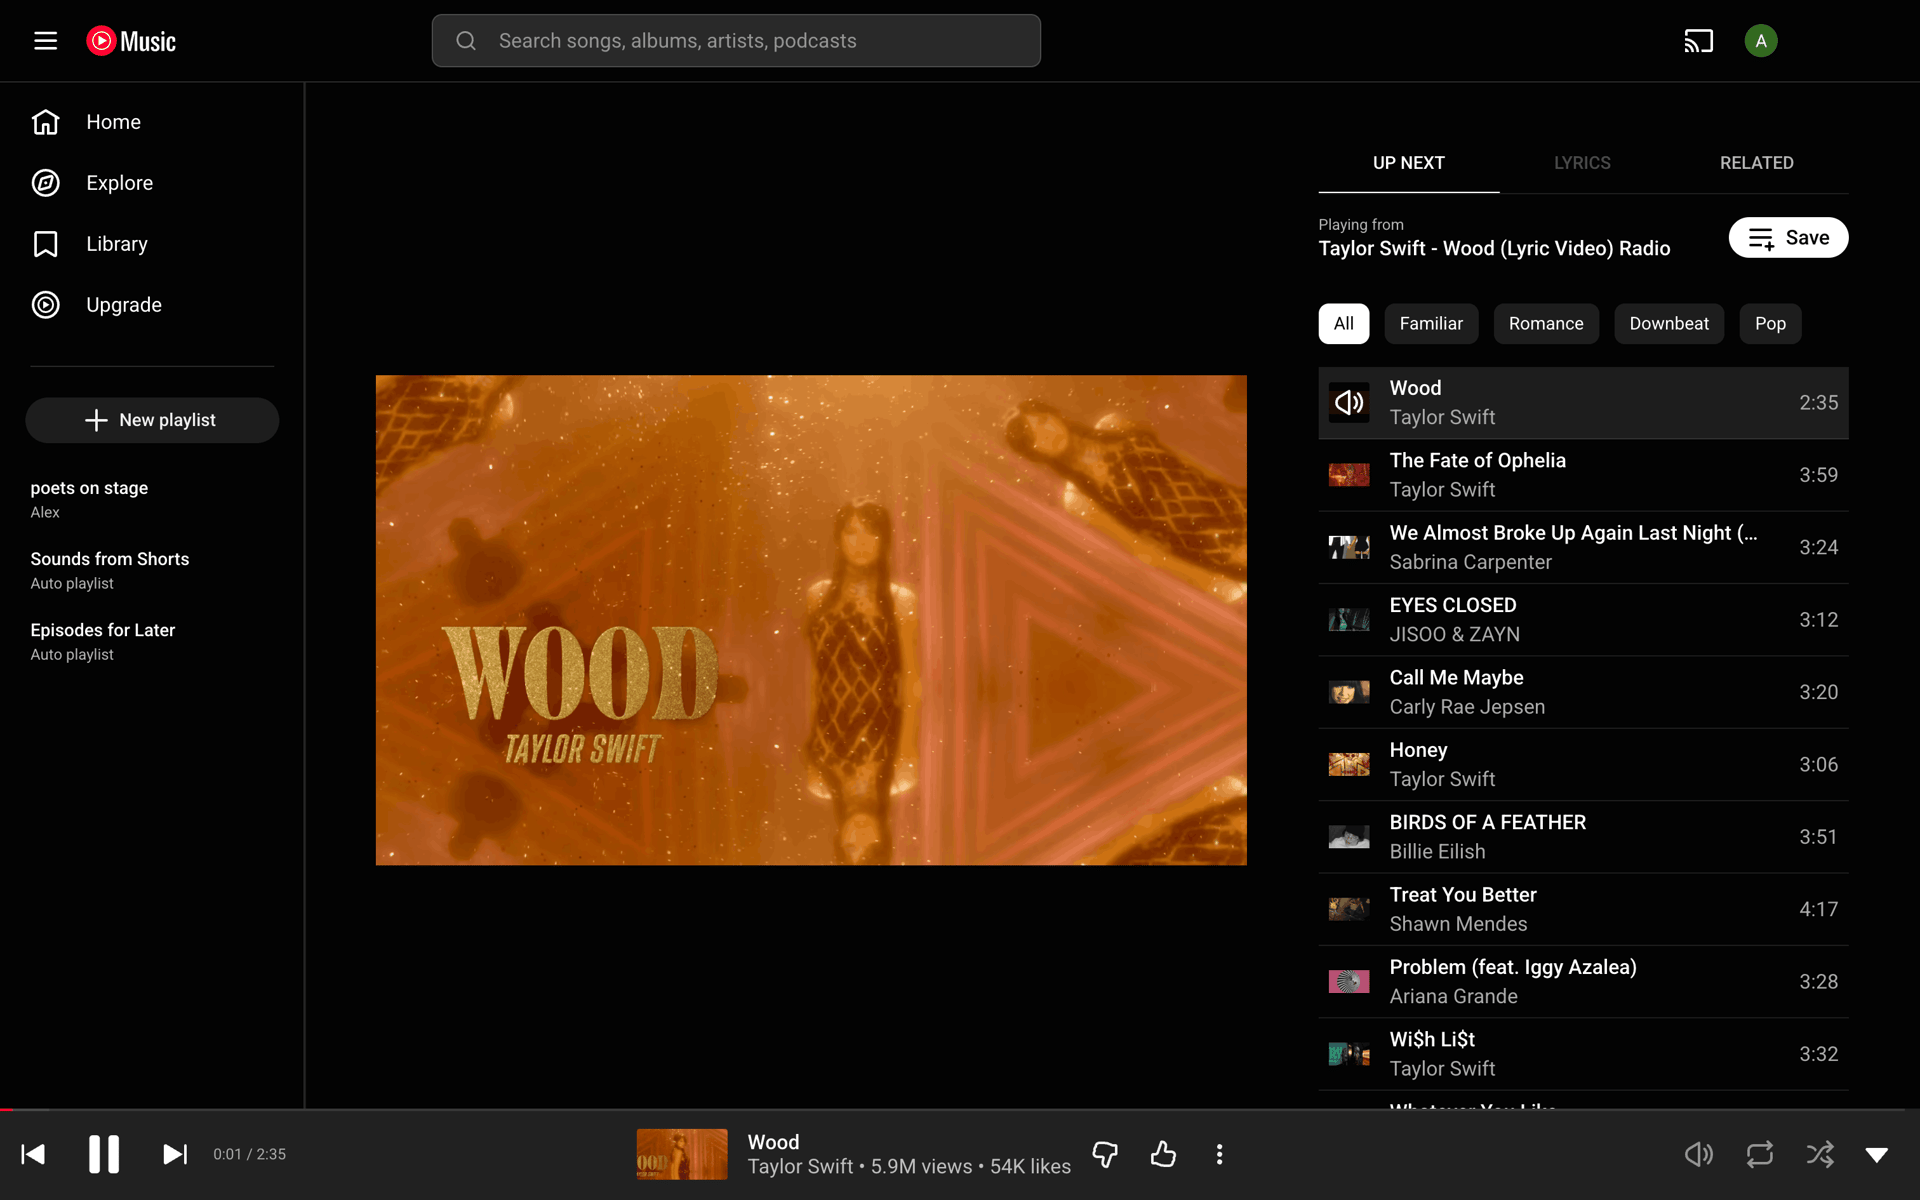
Task: Open the Upgrade page
Action: [152, 305]
